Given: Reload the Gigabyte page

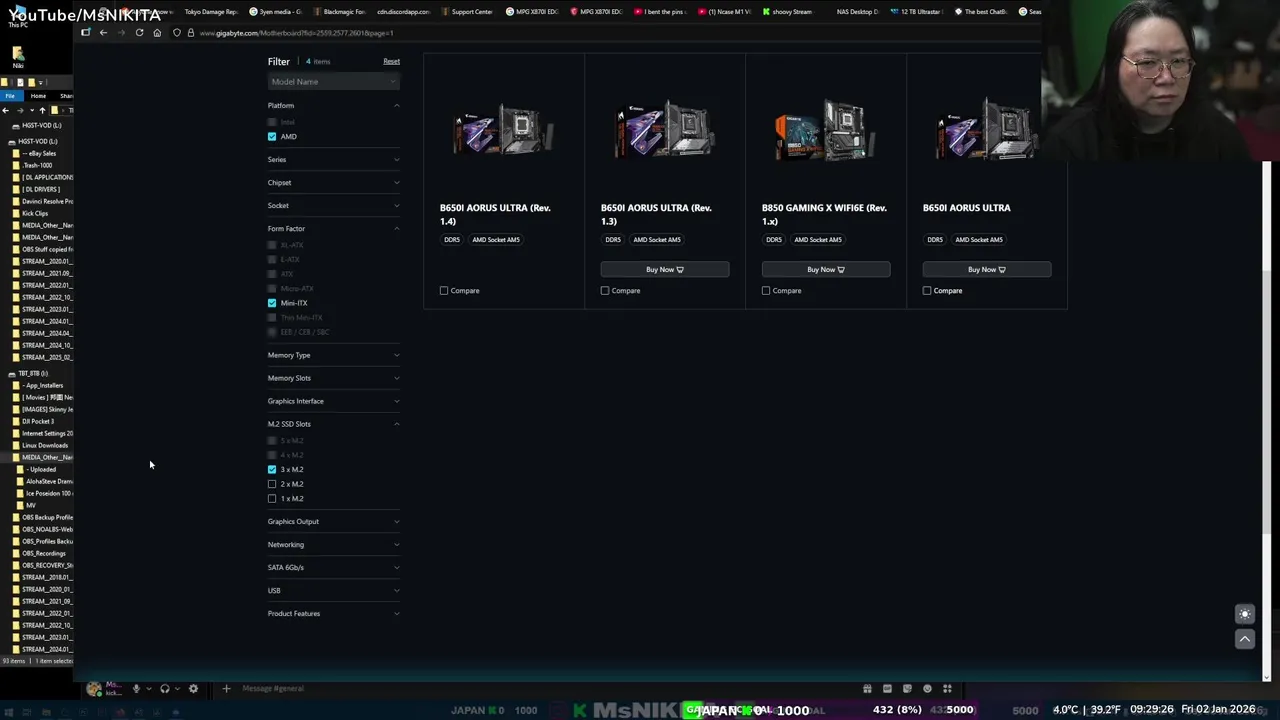Looking at the screenshot, I should pos(139,33).
